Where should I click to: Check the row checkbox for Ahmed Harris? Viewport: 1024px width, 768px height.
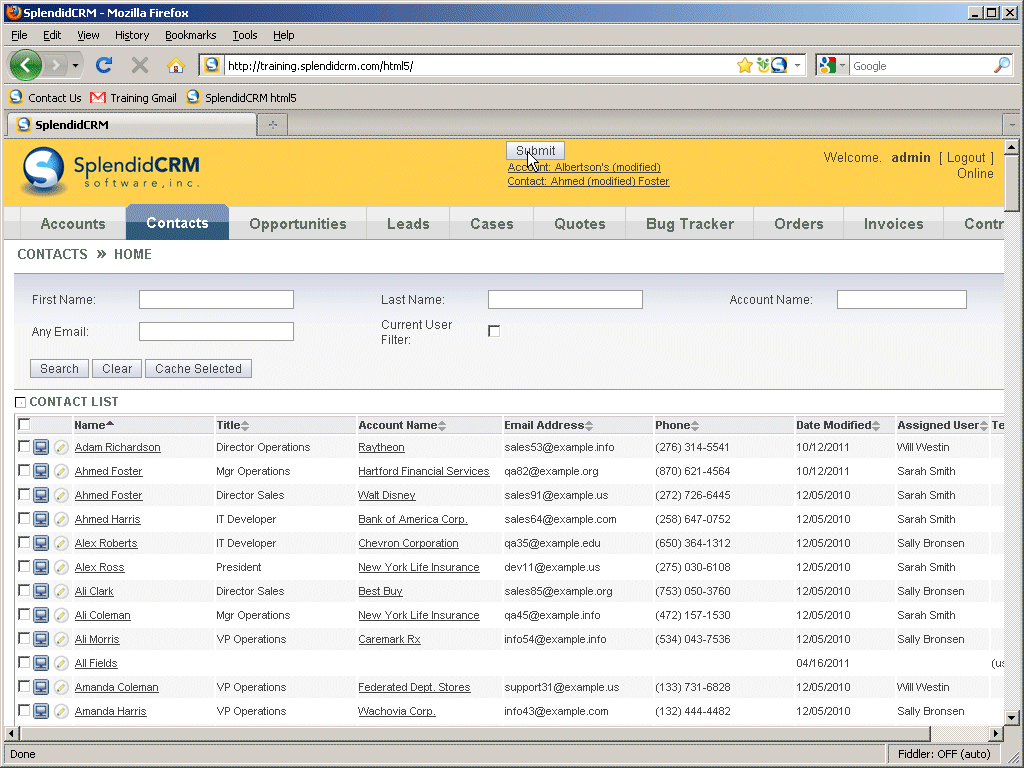click(24, 519)
